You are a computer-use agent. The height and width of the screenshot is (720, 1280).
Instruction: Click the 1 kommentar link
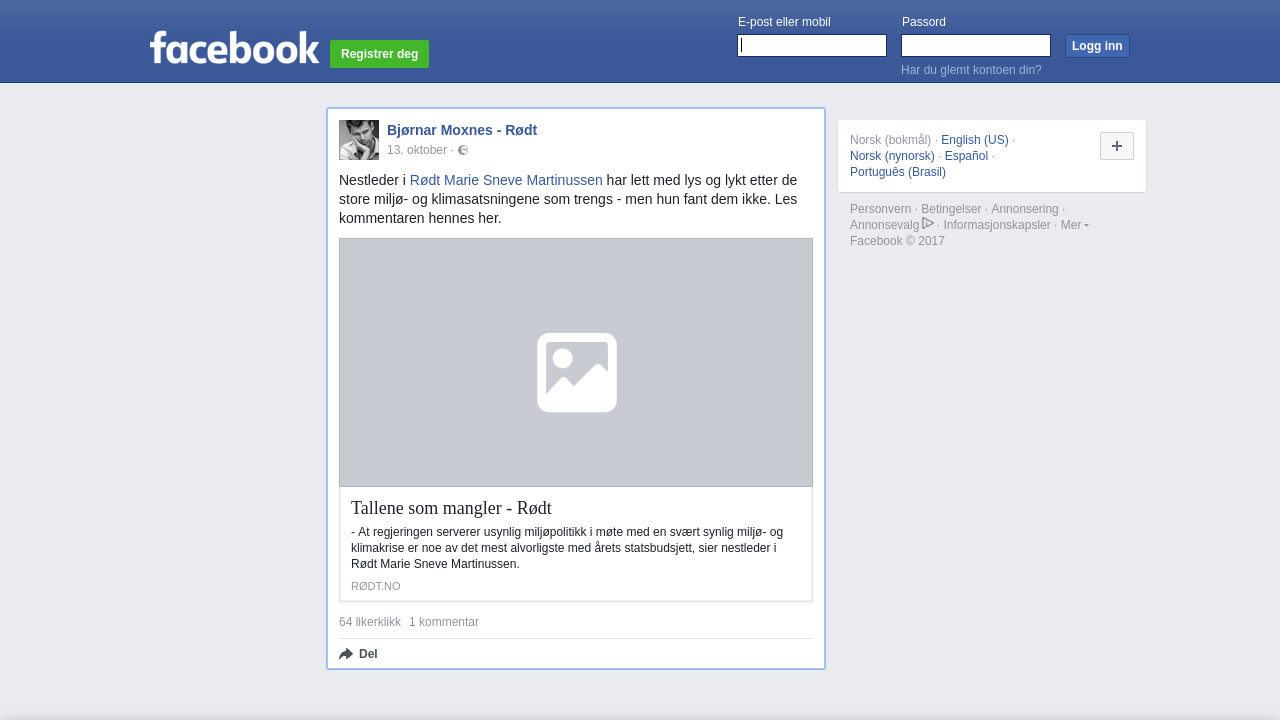click(x=444, y=622)
